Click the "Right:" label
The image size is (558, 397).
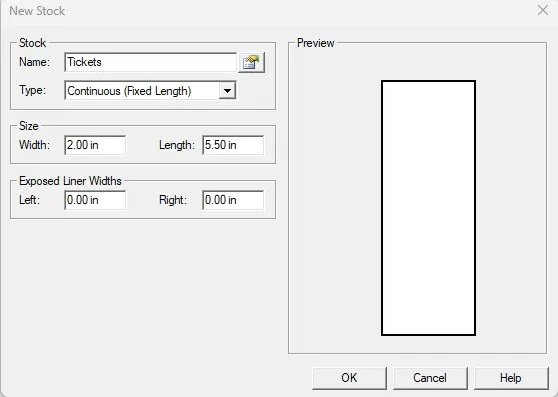point(173,200)
